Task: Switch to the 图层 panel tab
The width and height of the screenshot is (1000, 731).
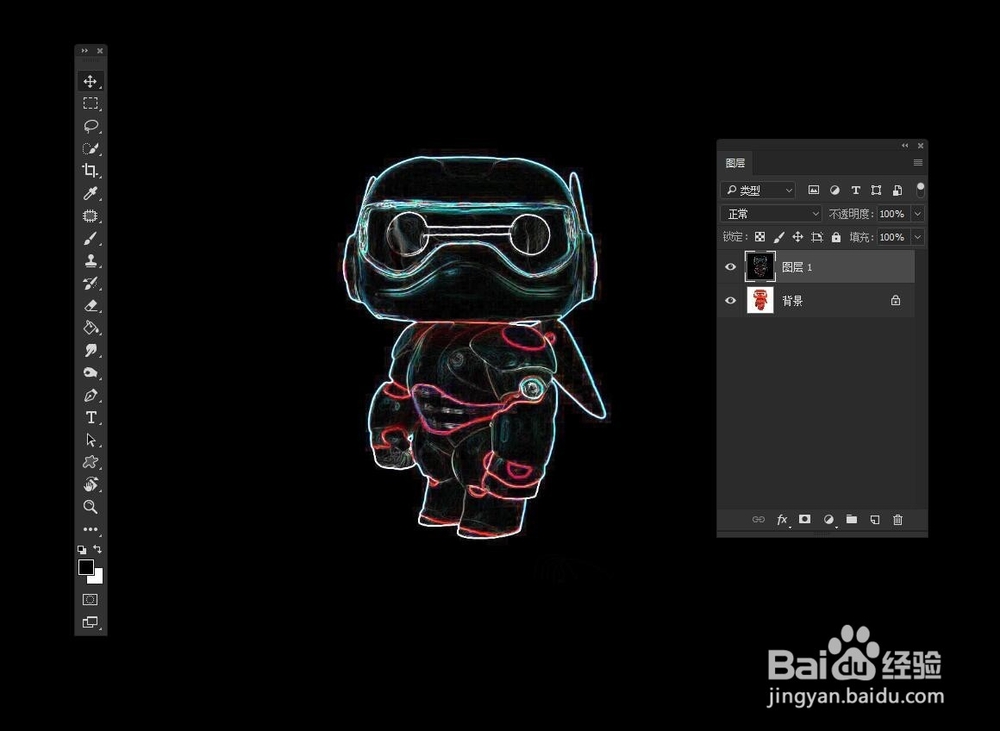Action: pyautogui.click(x=735, y=163)
